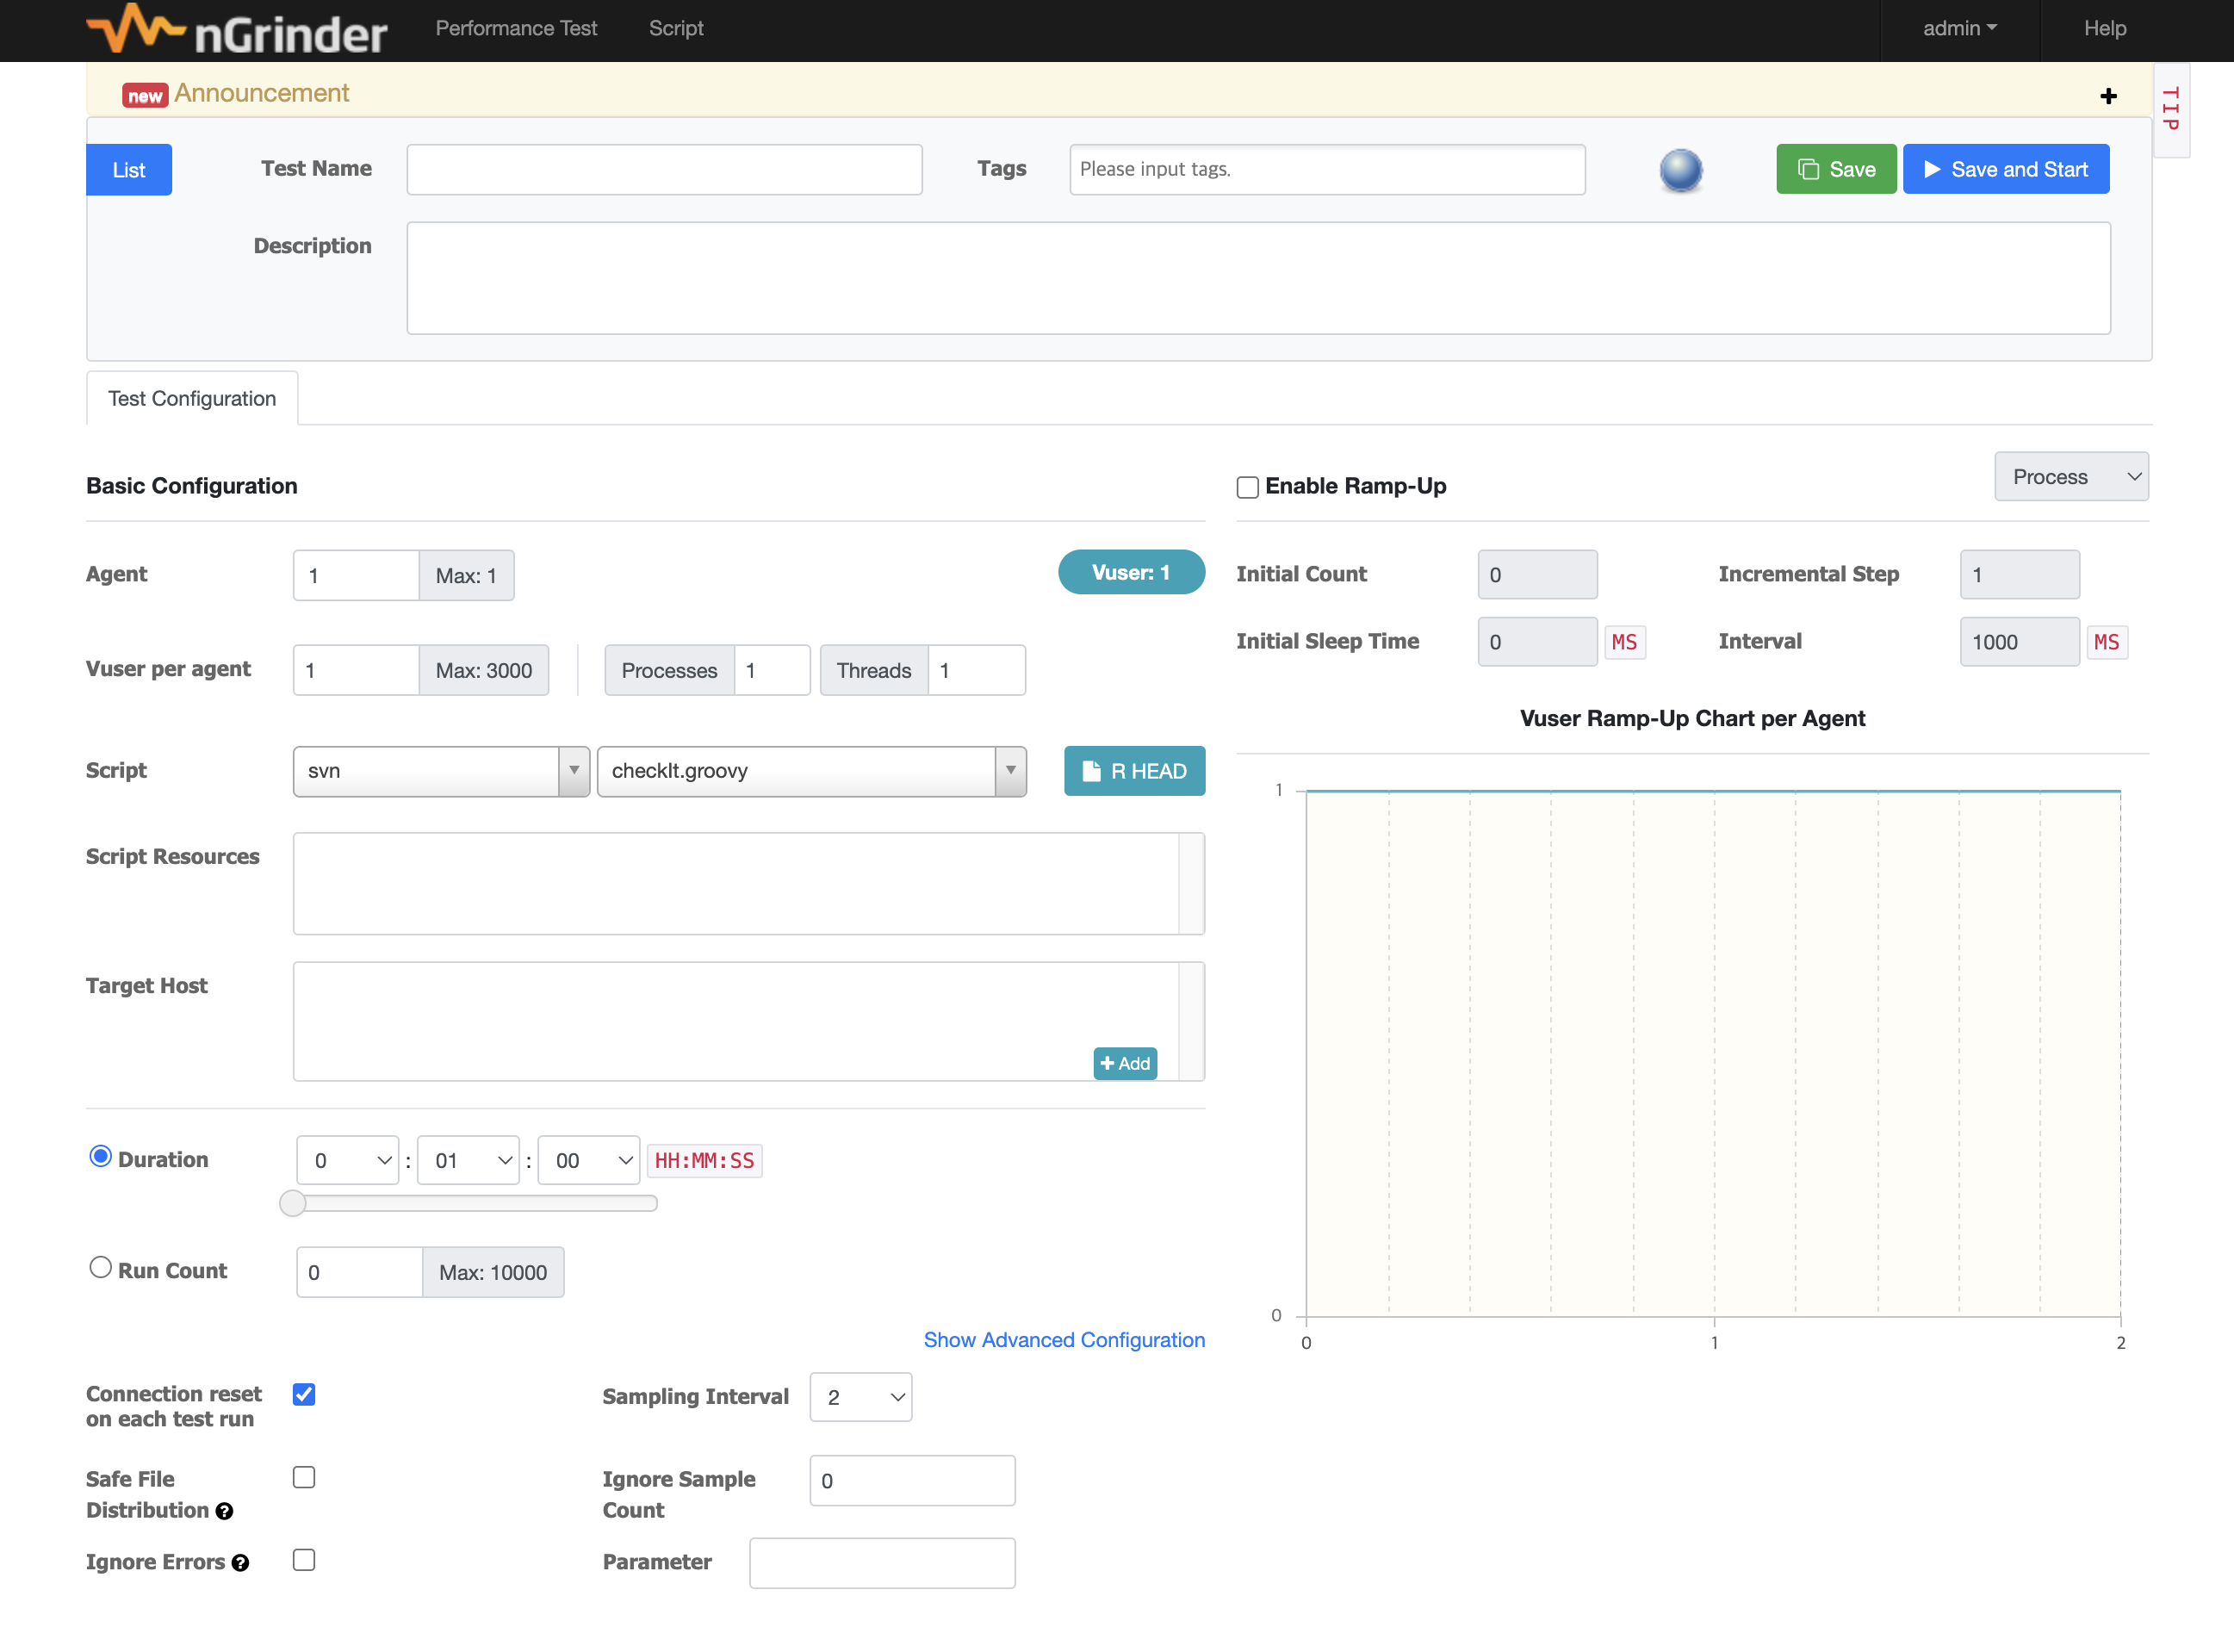Open the vertical TIP side panel
Screen dimensions: 2234x1652
[2170, 109]
